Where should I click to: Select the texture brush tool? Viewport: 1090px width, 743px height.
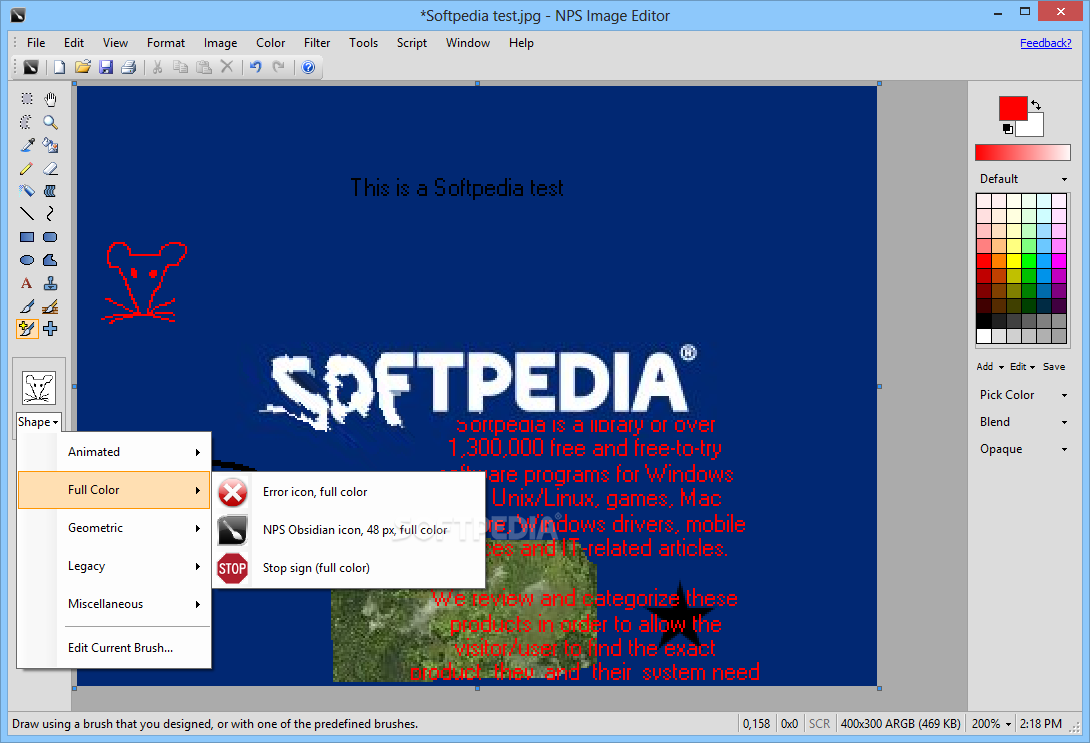click(50, 306)
